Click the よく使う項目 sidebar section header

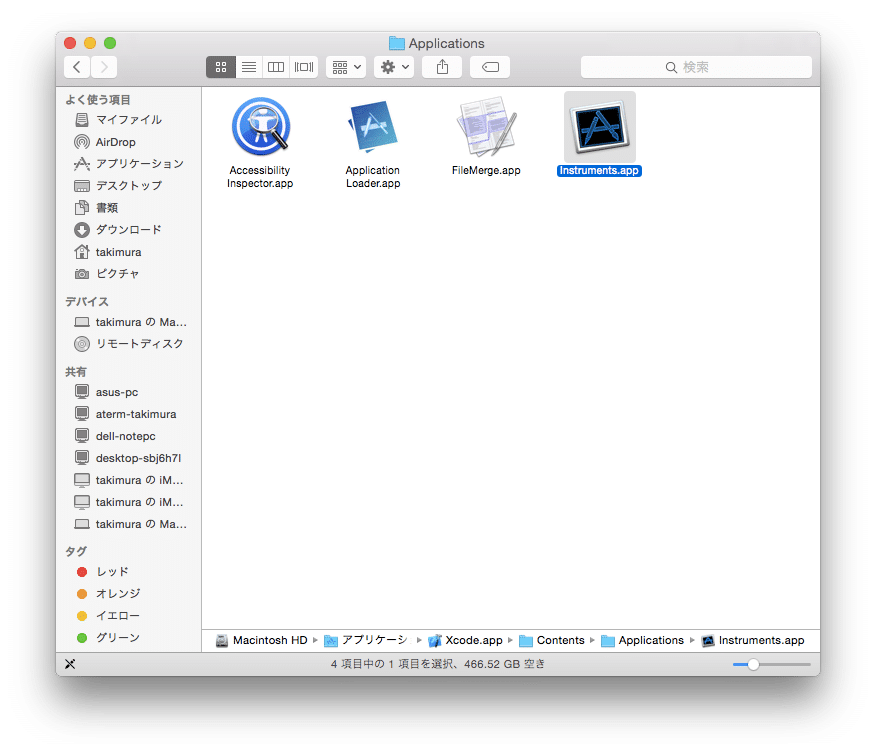click(x=98, y=100)
